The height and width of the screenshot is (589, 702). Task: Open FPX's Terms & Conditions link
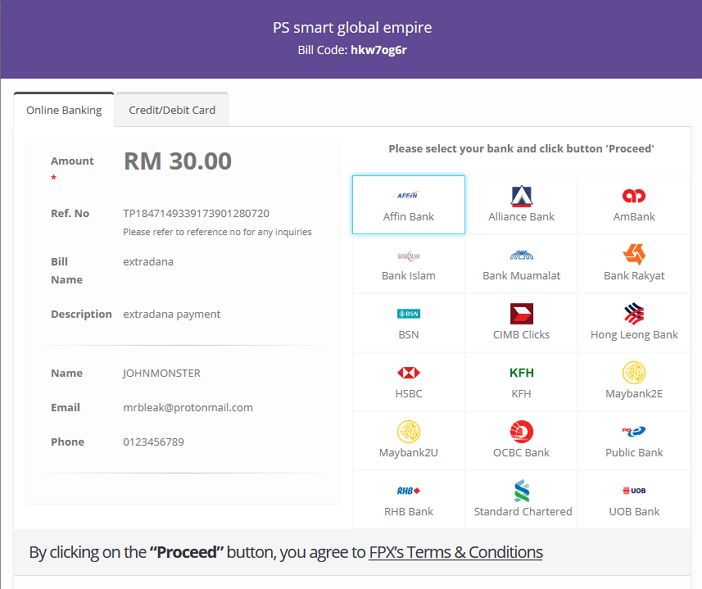456,552
